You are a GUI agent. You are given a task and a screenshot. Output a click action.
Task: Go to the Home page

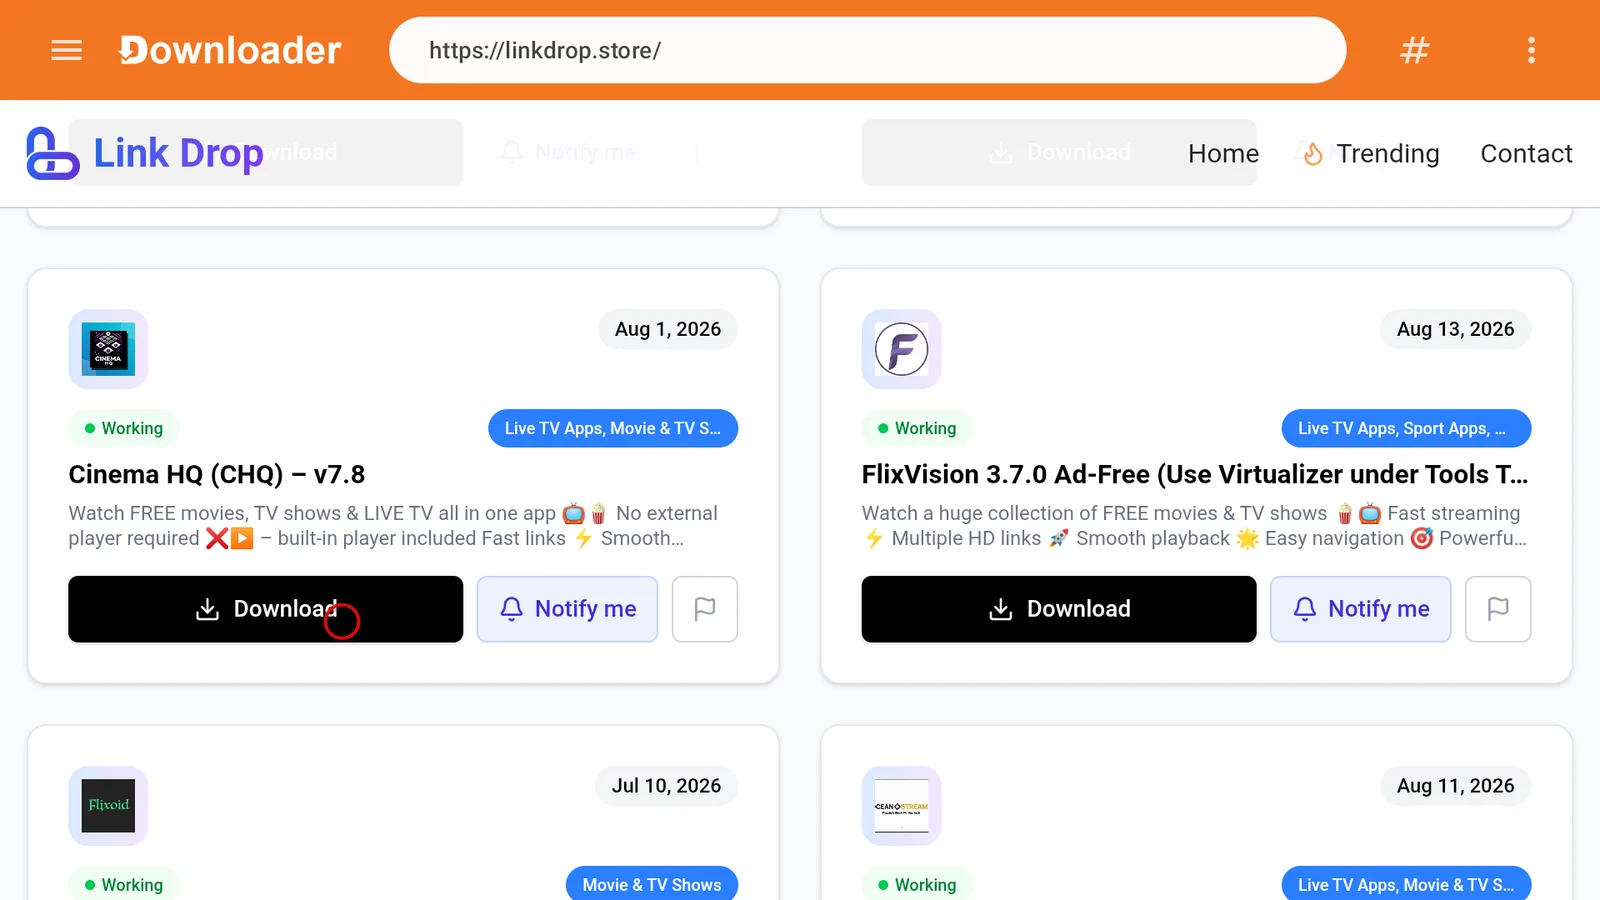tap(1223, 153)
